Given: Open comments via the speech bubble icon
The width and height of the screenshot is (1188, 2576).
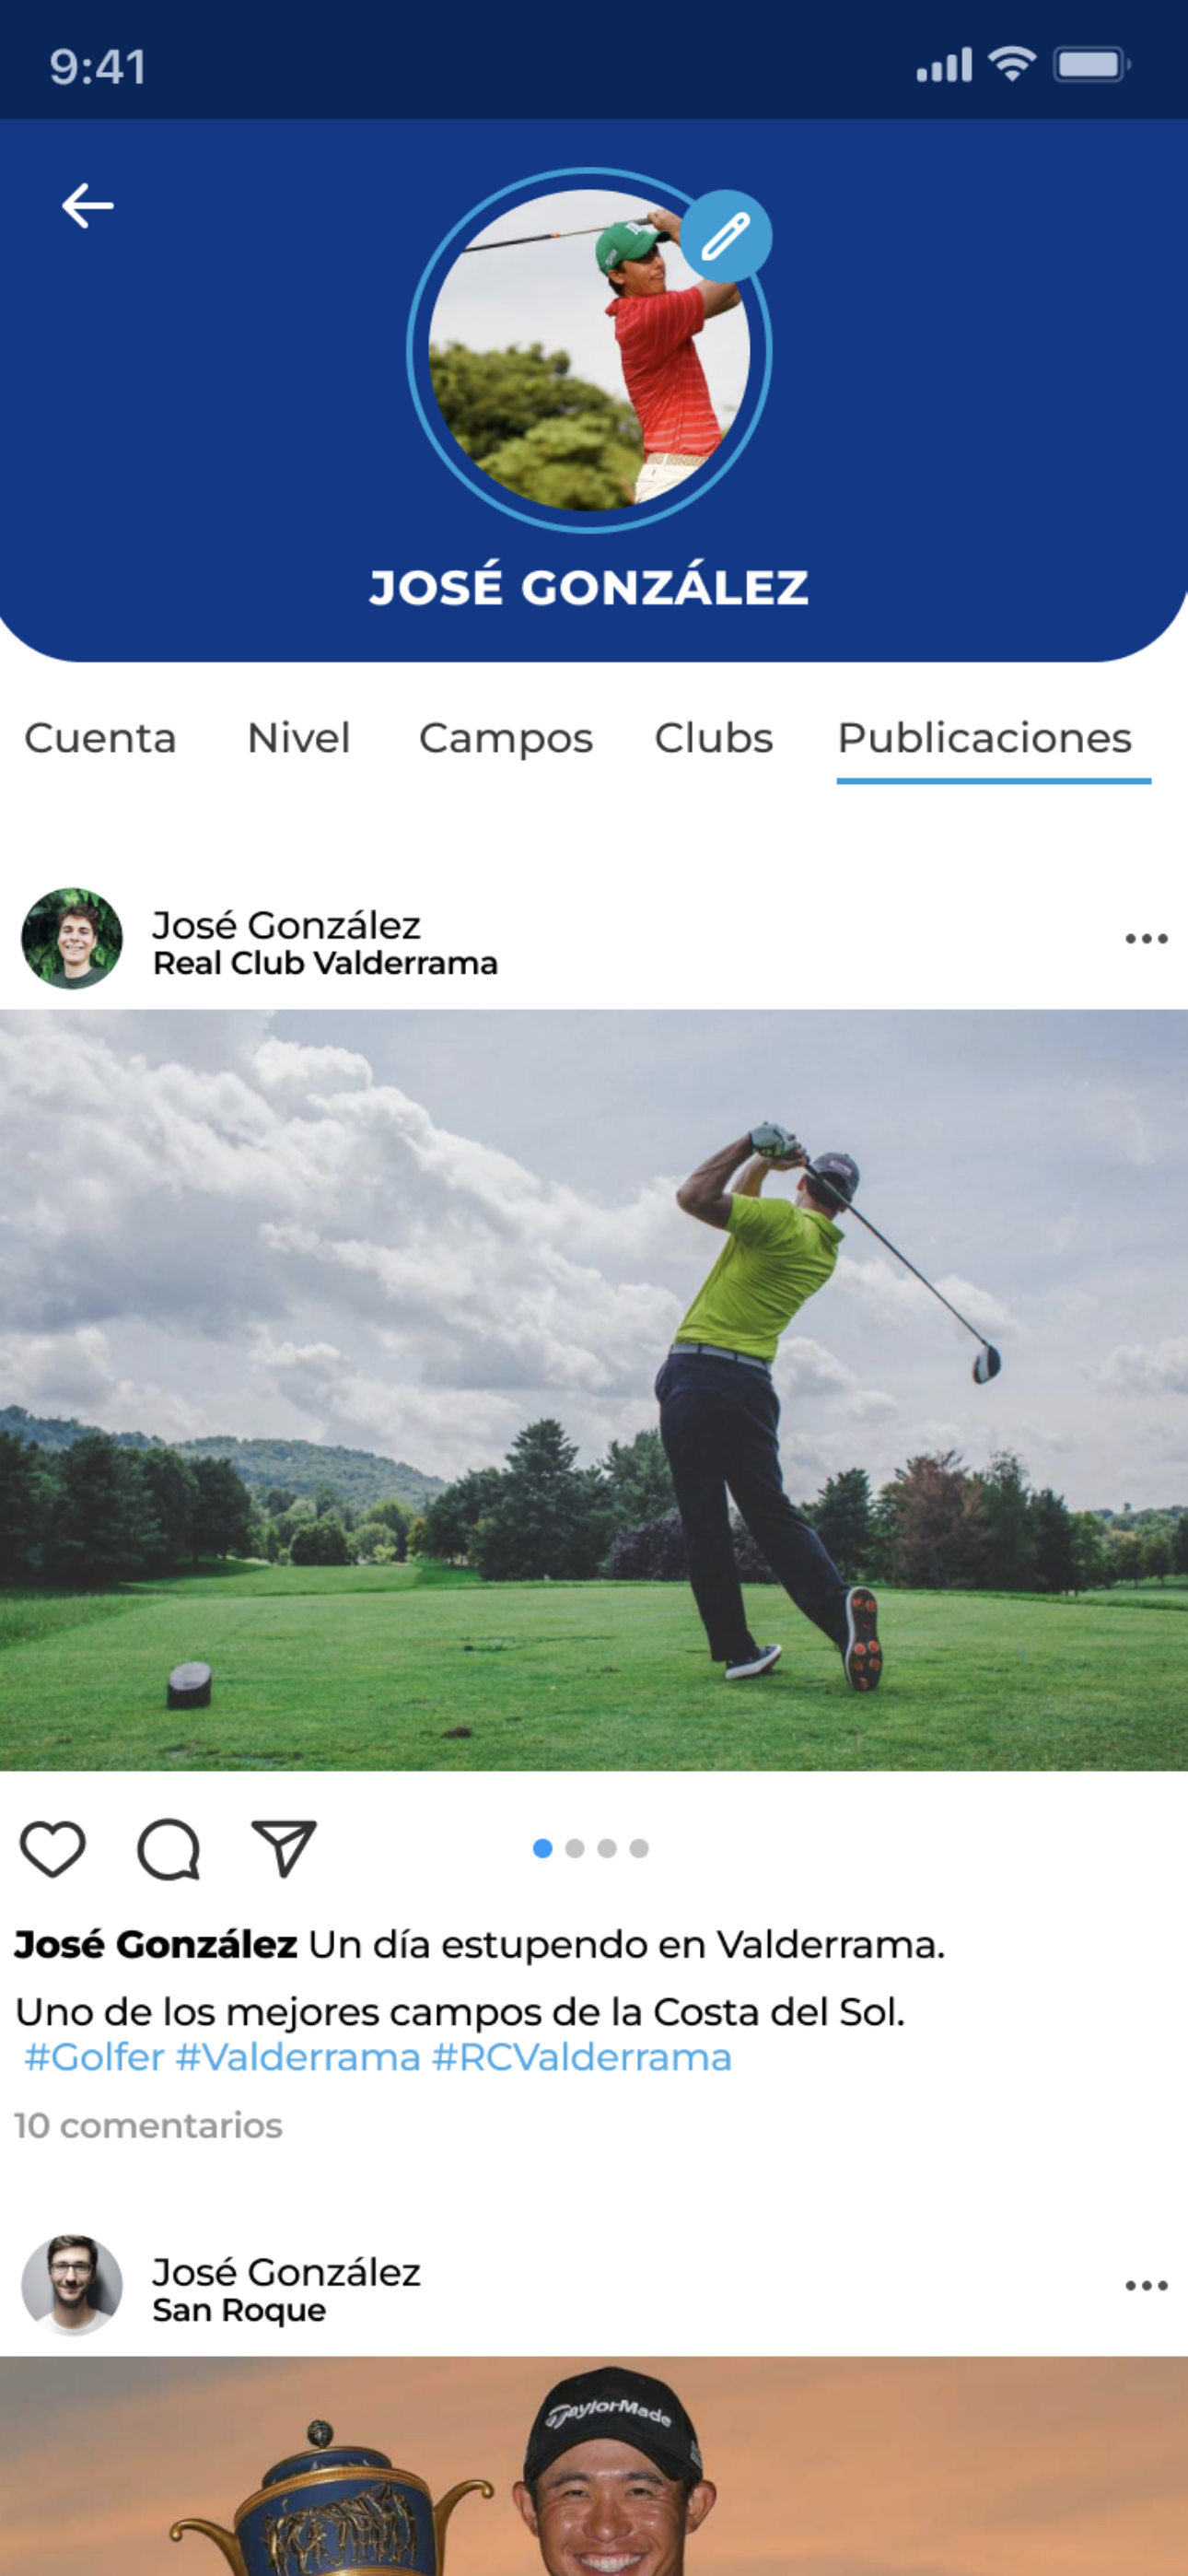Looking at the screenshot, I should click(168, 1849).
